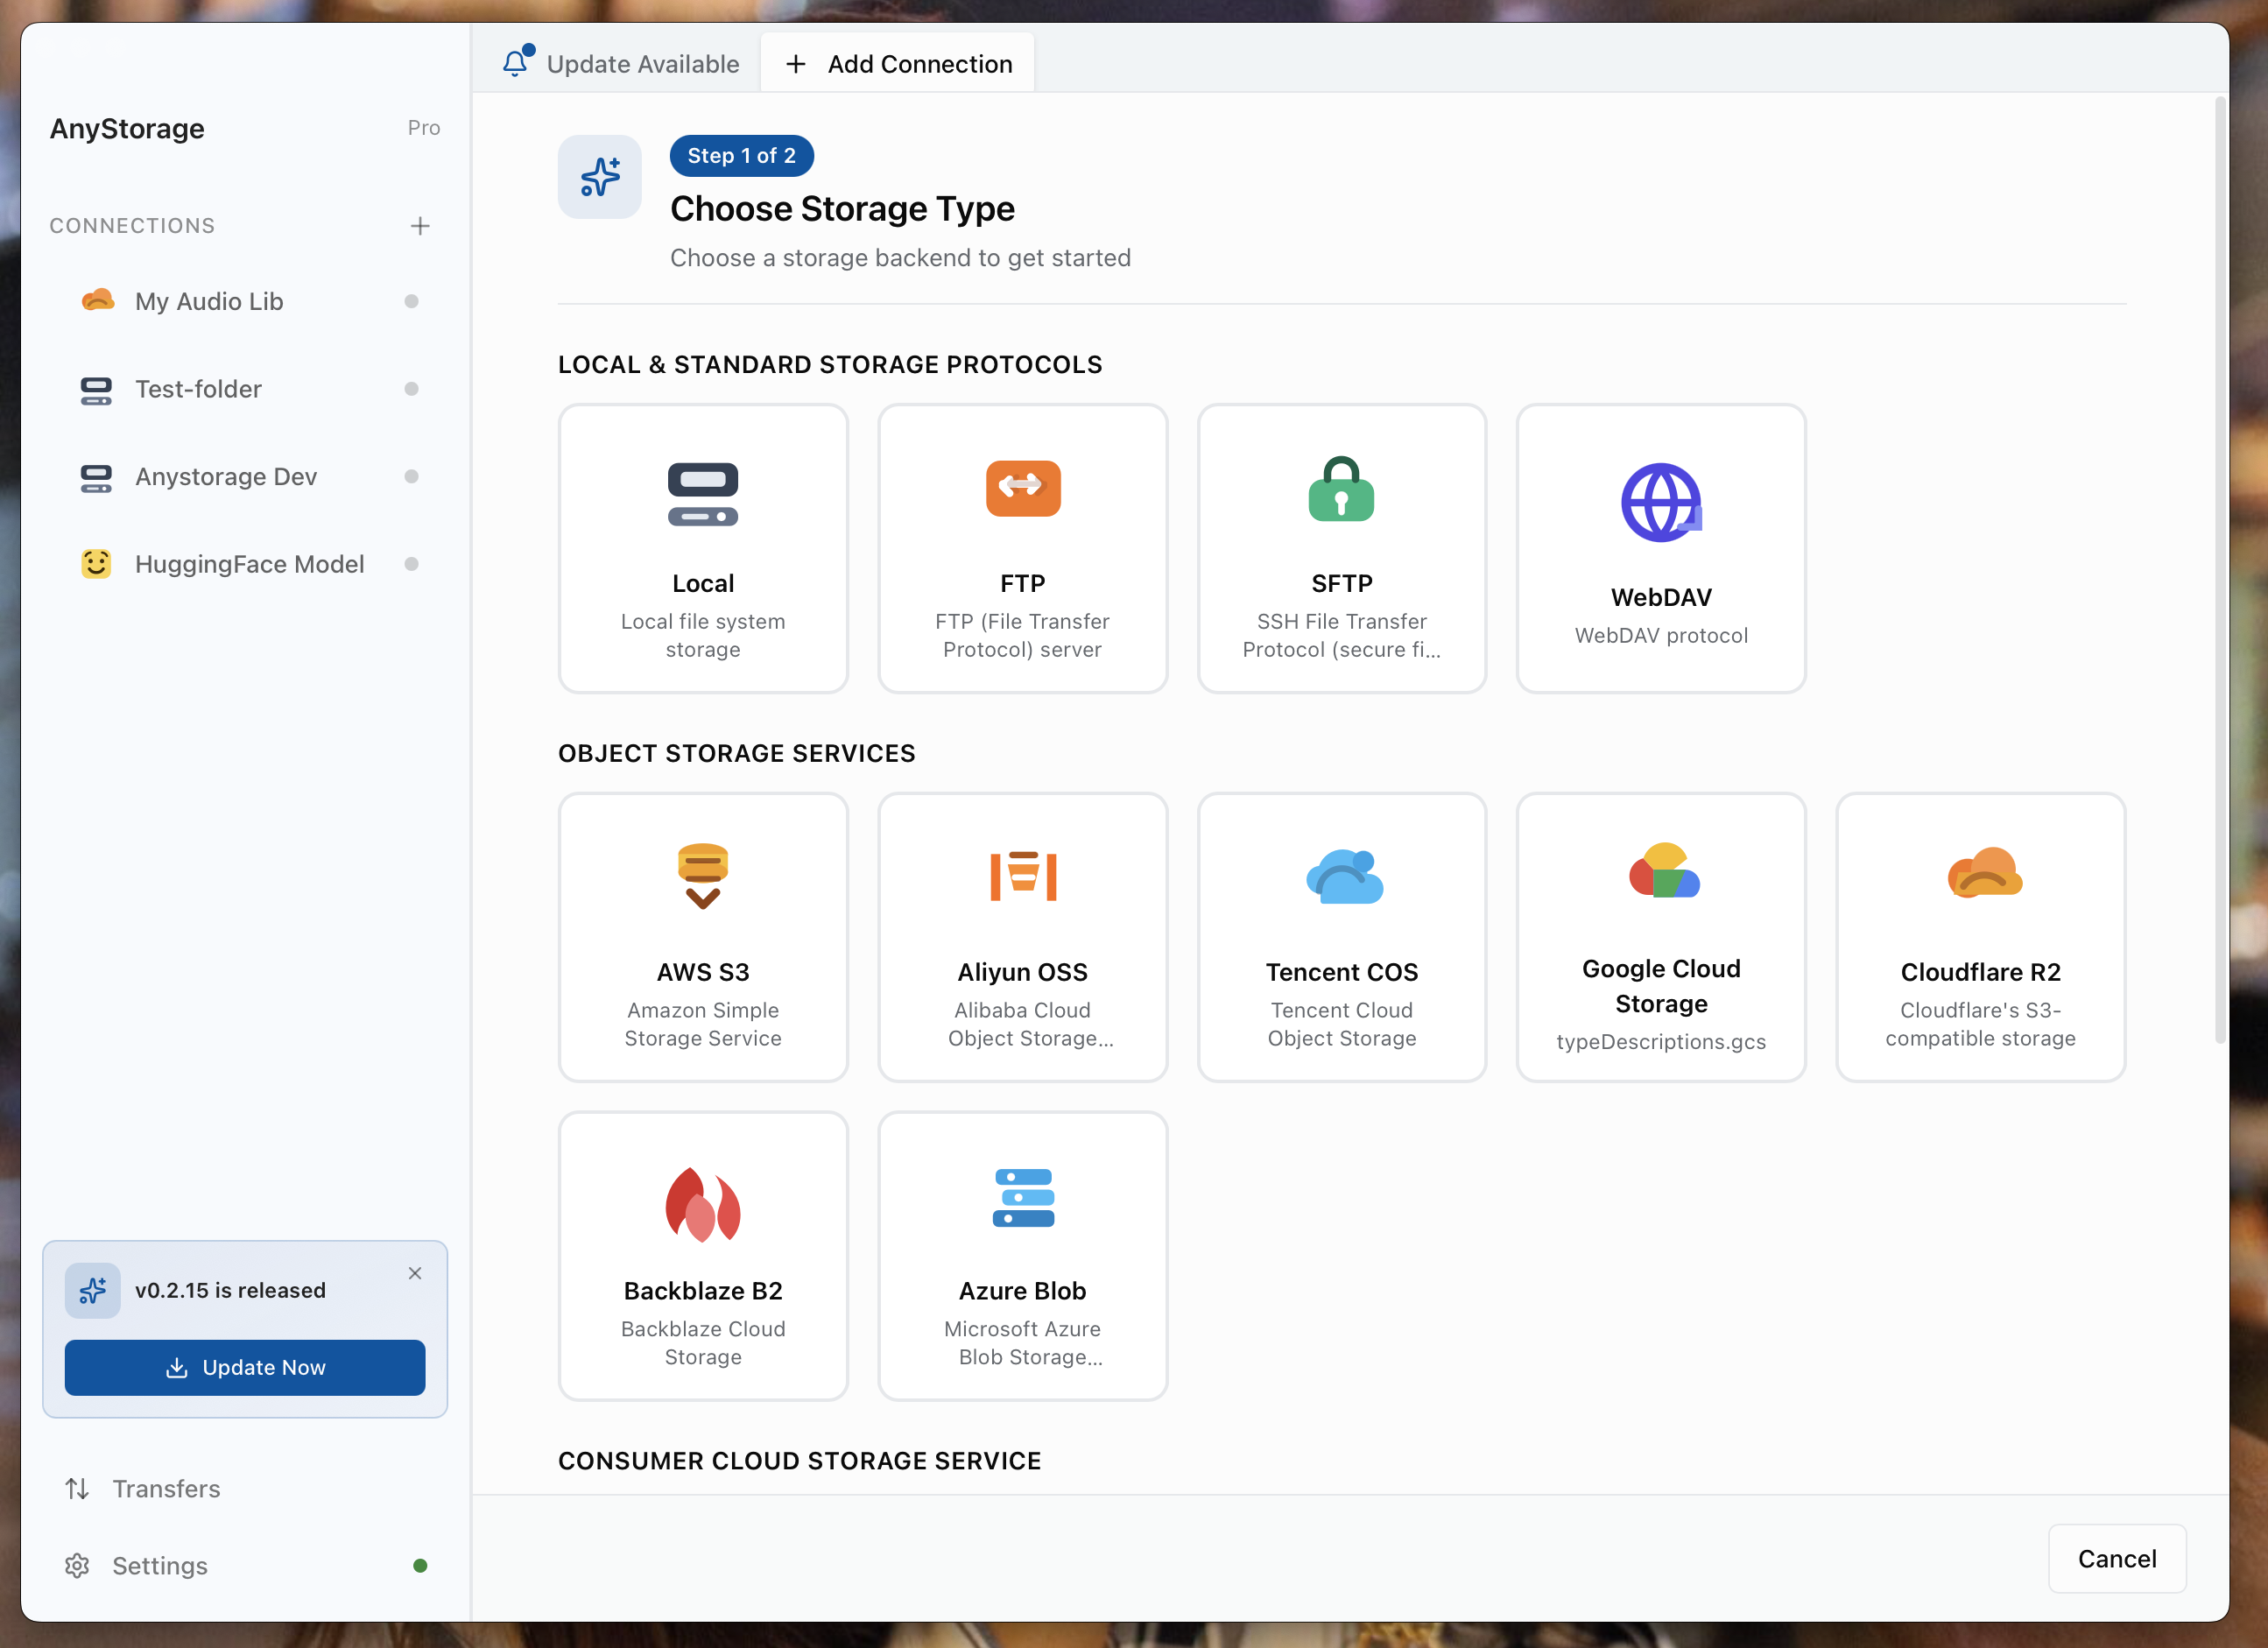Click the Update Now button

click(x=245, y=1367)
